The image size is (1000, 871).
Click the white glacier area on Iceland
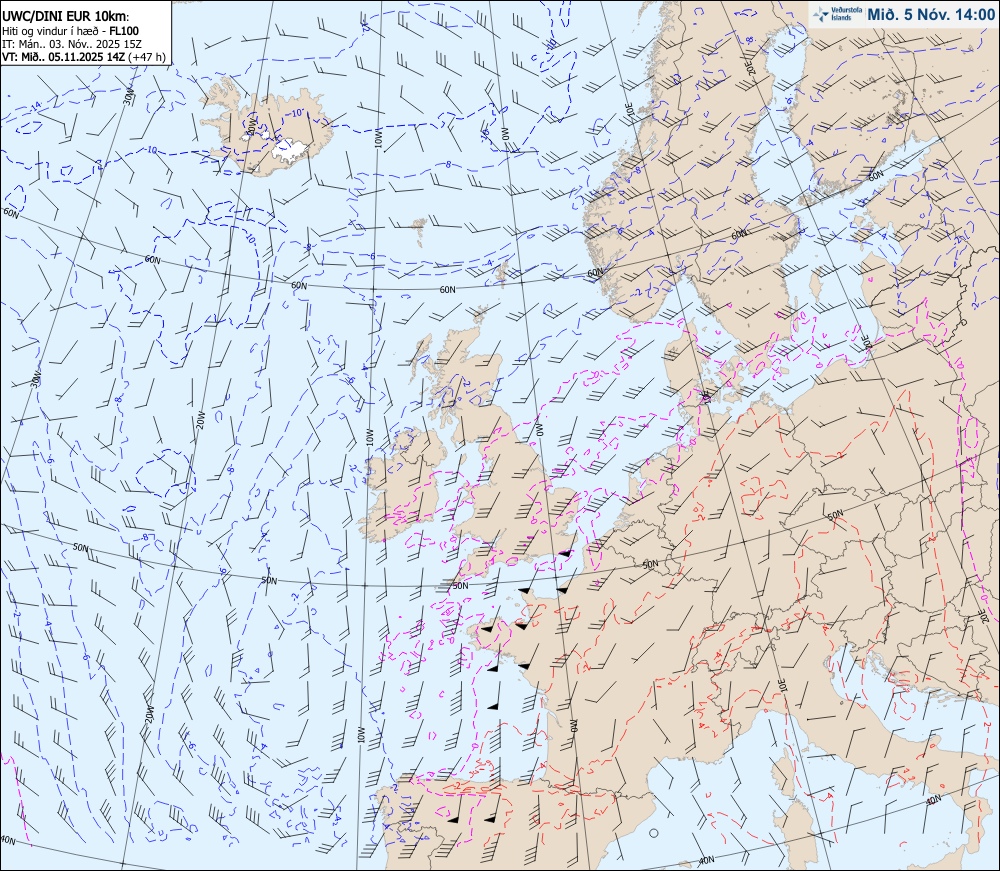click(x=290, y=150)
